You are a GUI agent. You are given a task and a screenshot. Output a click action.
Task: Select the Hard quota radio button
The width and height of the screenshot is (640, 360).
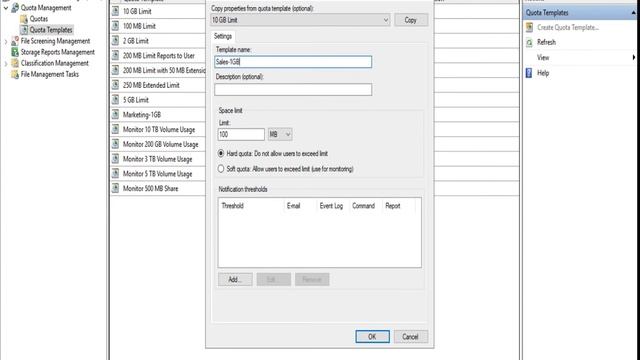pos(221,153)
